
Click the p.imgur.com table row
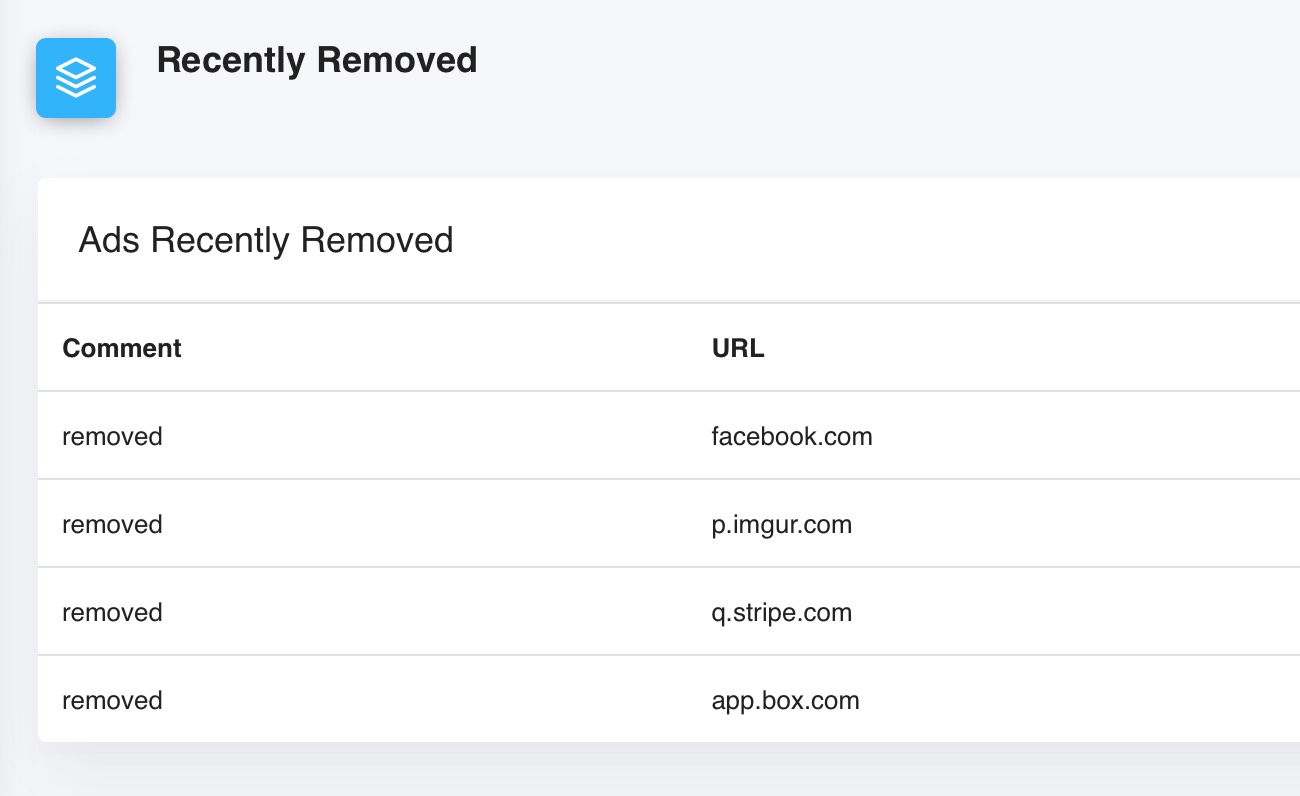point(669,524)
